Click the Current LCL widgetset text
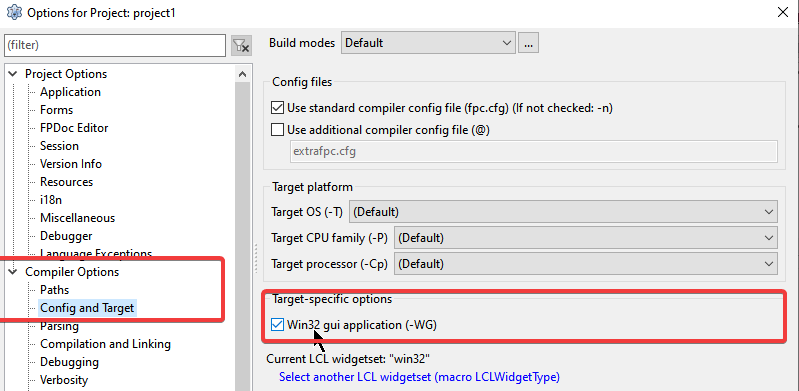 [348, 359]
